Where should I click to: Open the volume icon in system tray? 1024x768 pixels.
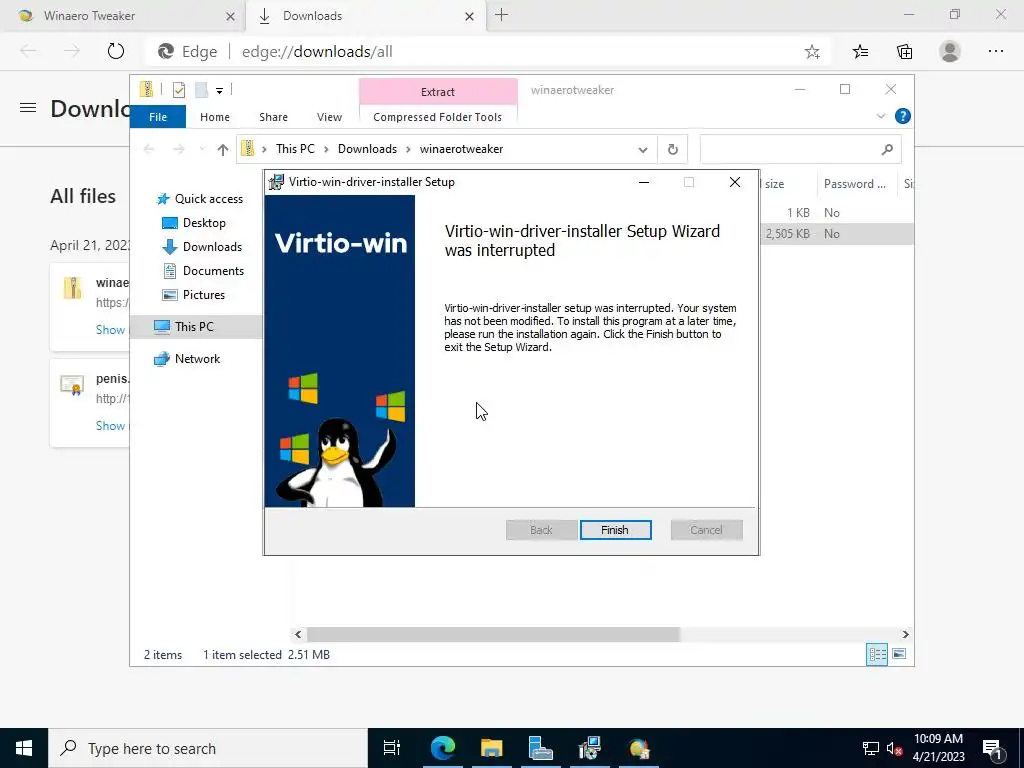(x=893, y=748)
